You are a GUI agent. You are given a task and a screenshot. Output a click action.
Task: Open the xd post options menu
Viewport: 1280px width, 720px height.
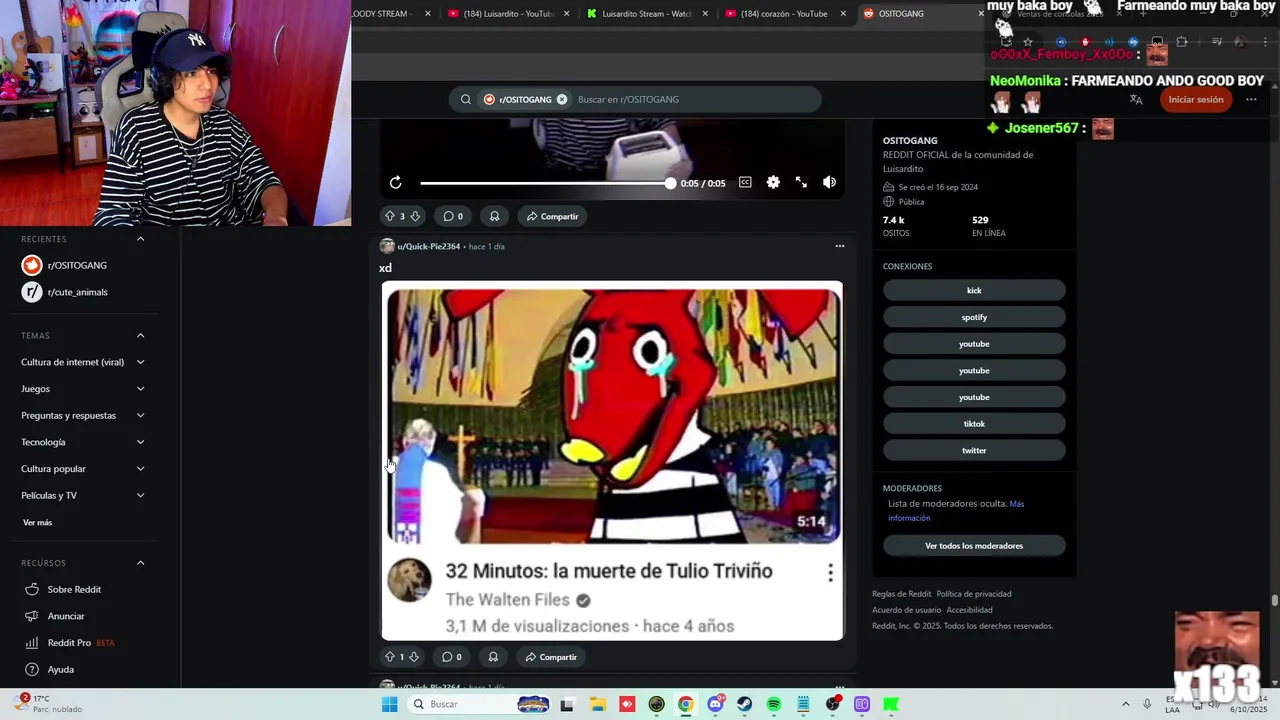(x=840, y=246)
